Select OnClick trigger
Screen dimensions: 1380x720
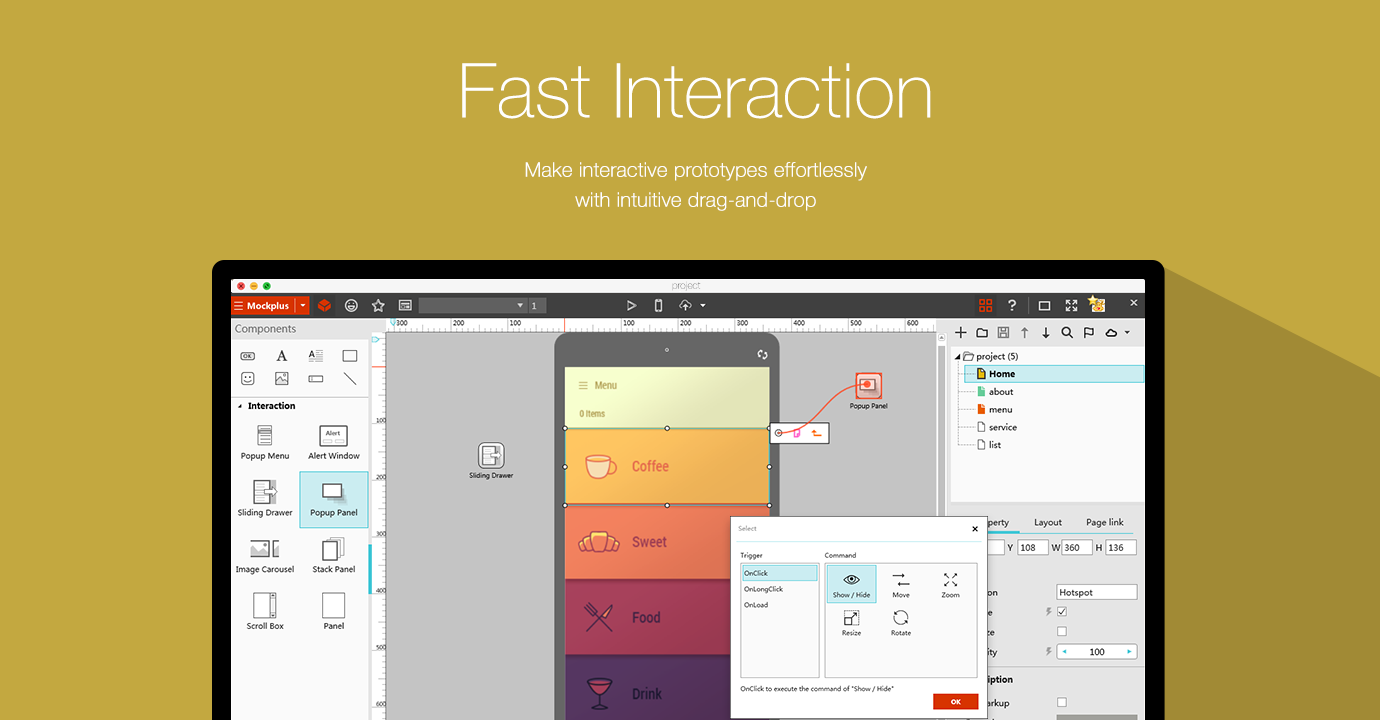[x=779, y=573]
